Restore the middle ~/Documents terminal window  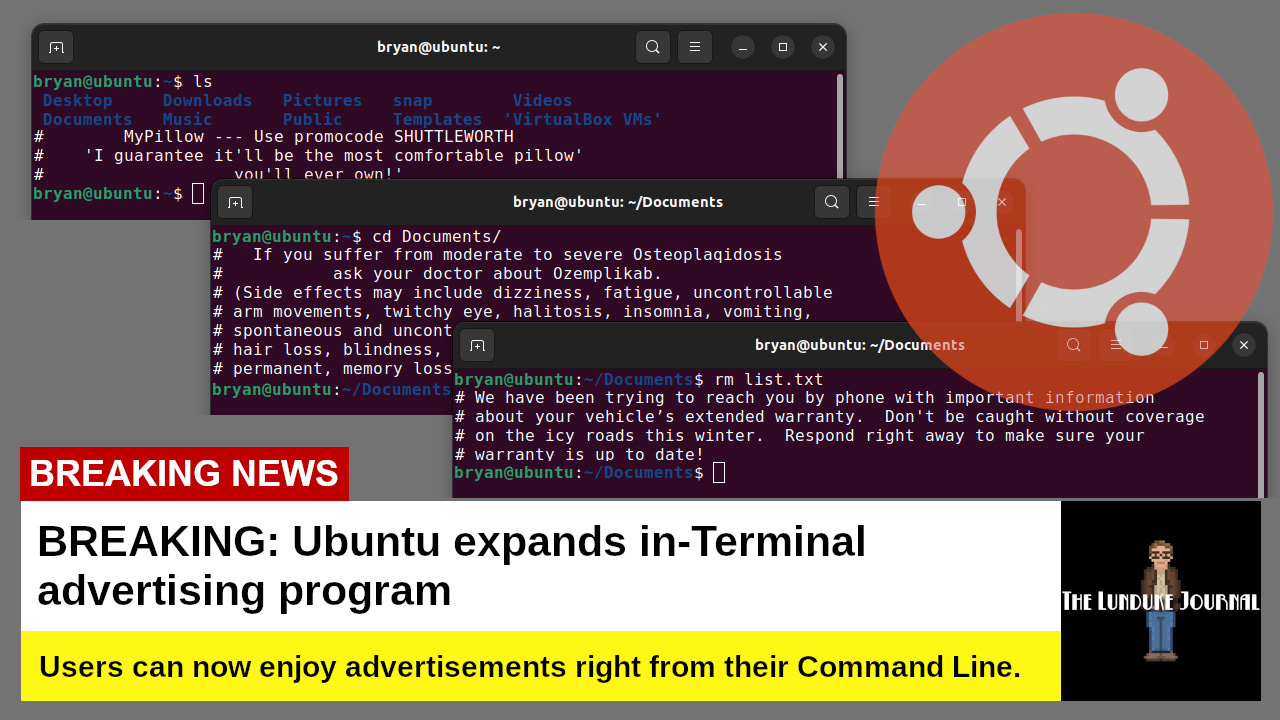[x=960, y=202]
